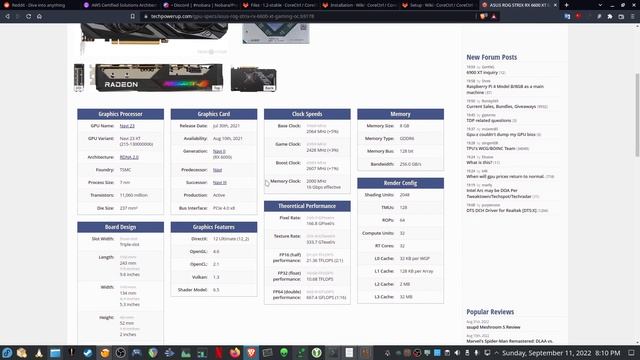Open Brave browser from the taskbar
The height and width of the screenshot is (360, 640).
(251, 353)
